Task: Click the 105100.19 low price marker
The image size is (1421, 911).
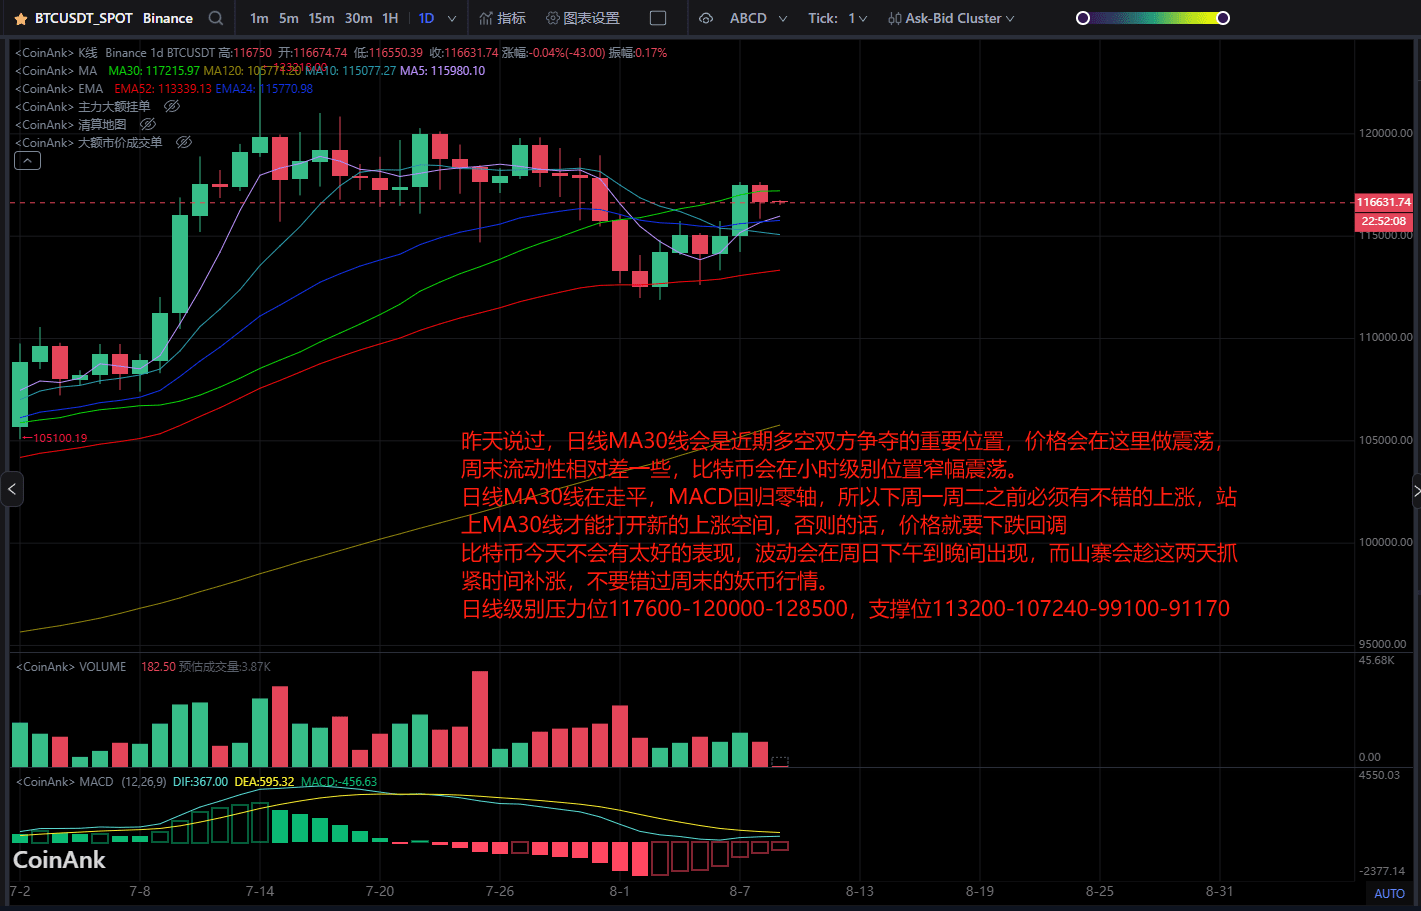Action: coord(55,438)
